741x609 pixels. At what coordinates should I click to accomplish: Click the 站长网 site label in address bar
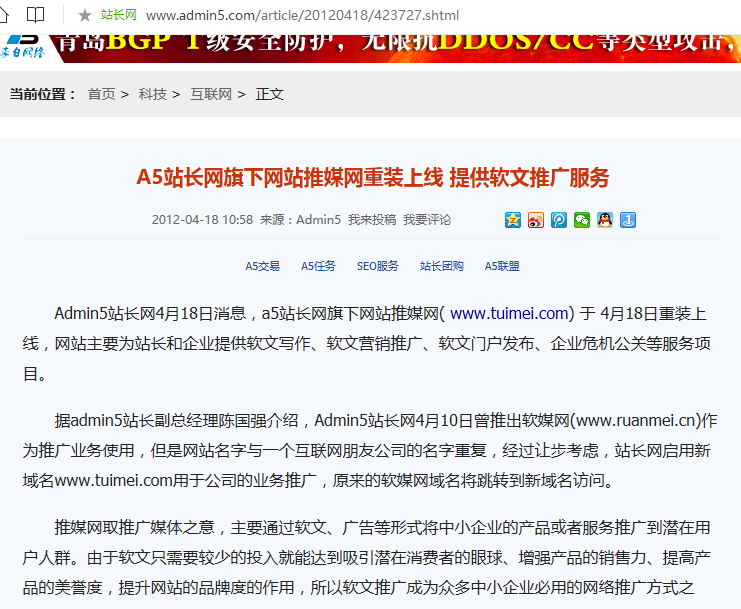click(x=119, y=15)
